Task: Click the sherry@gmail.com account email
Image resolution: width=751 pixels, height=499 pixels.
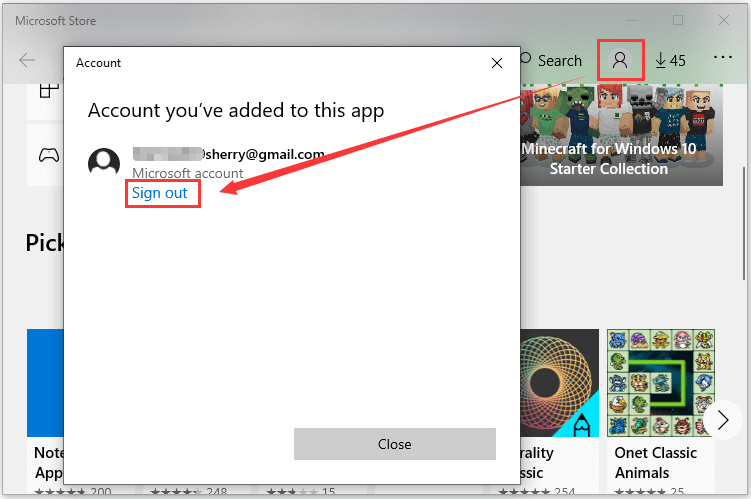Action: pos(229,154)
